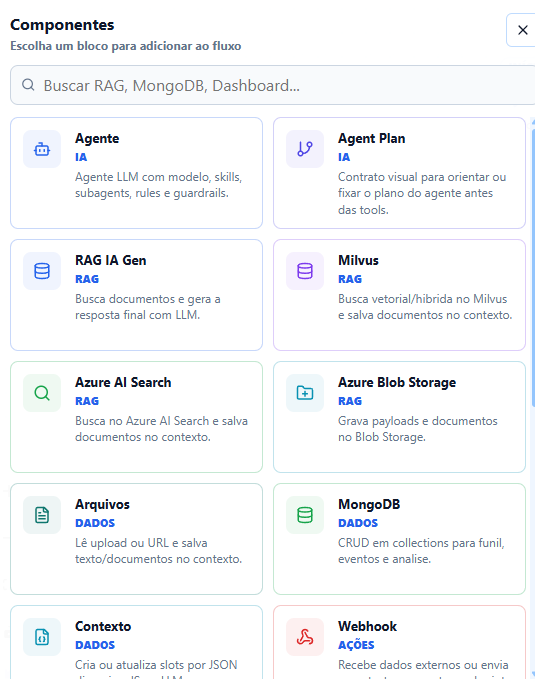The image size is (535, 688).
Task: Click the MongoDB green database icon
Action: point(305,515)
